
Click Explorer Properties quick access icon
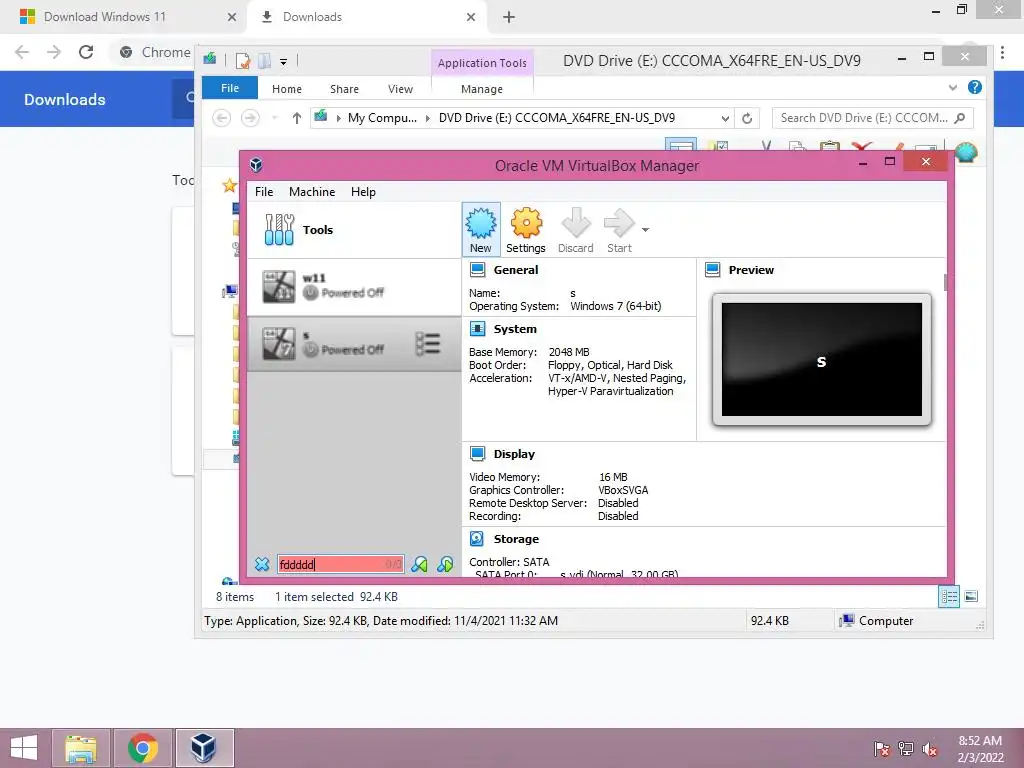[x=242, y=61]
